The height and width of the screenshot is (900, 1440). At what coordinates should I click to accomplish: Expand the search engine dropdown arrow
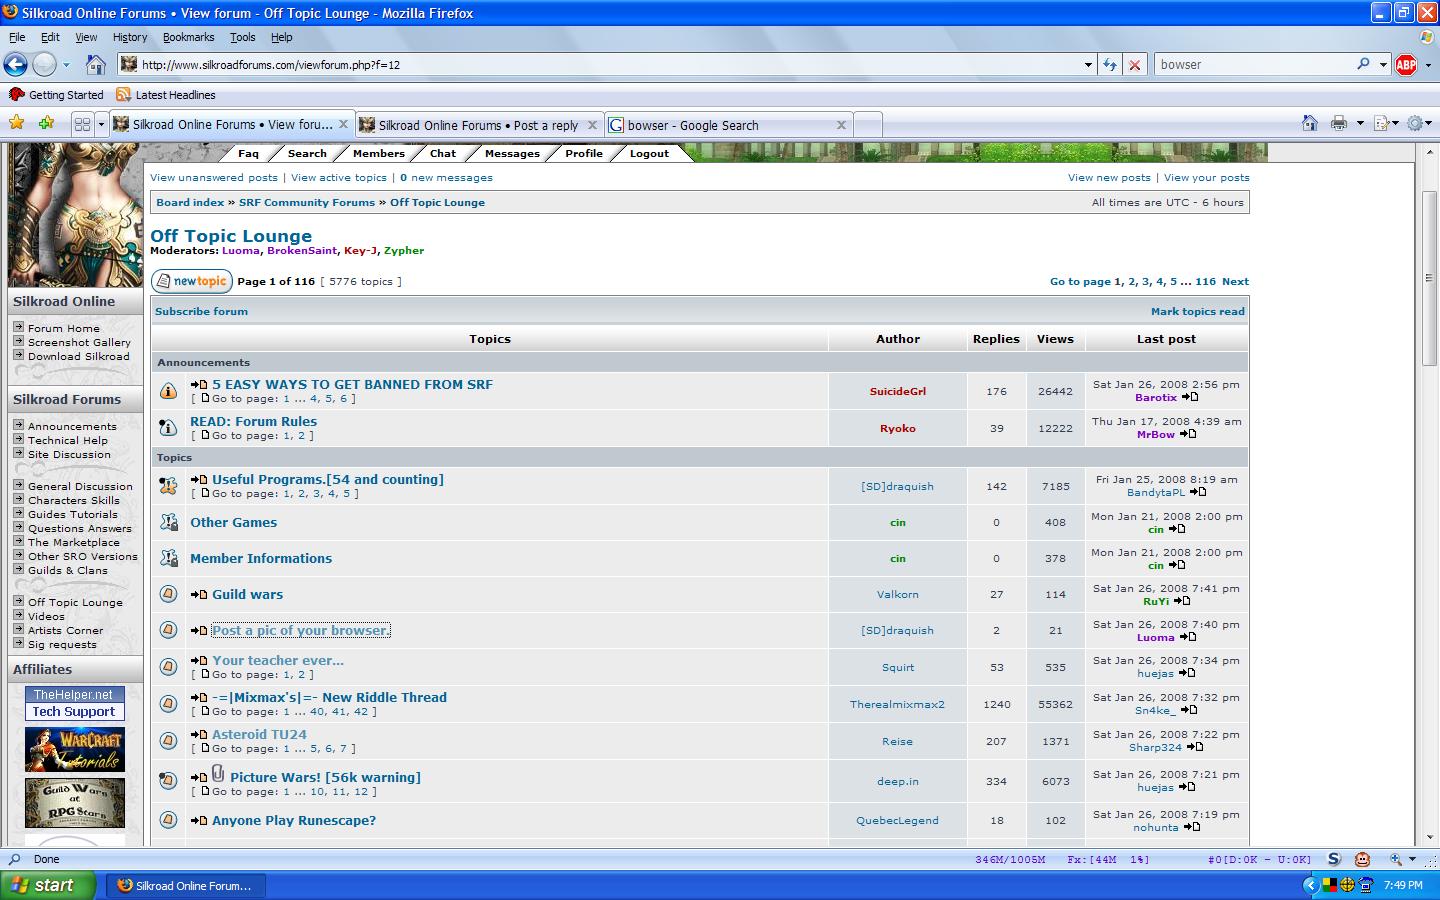coord(1383,65)
